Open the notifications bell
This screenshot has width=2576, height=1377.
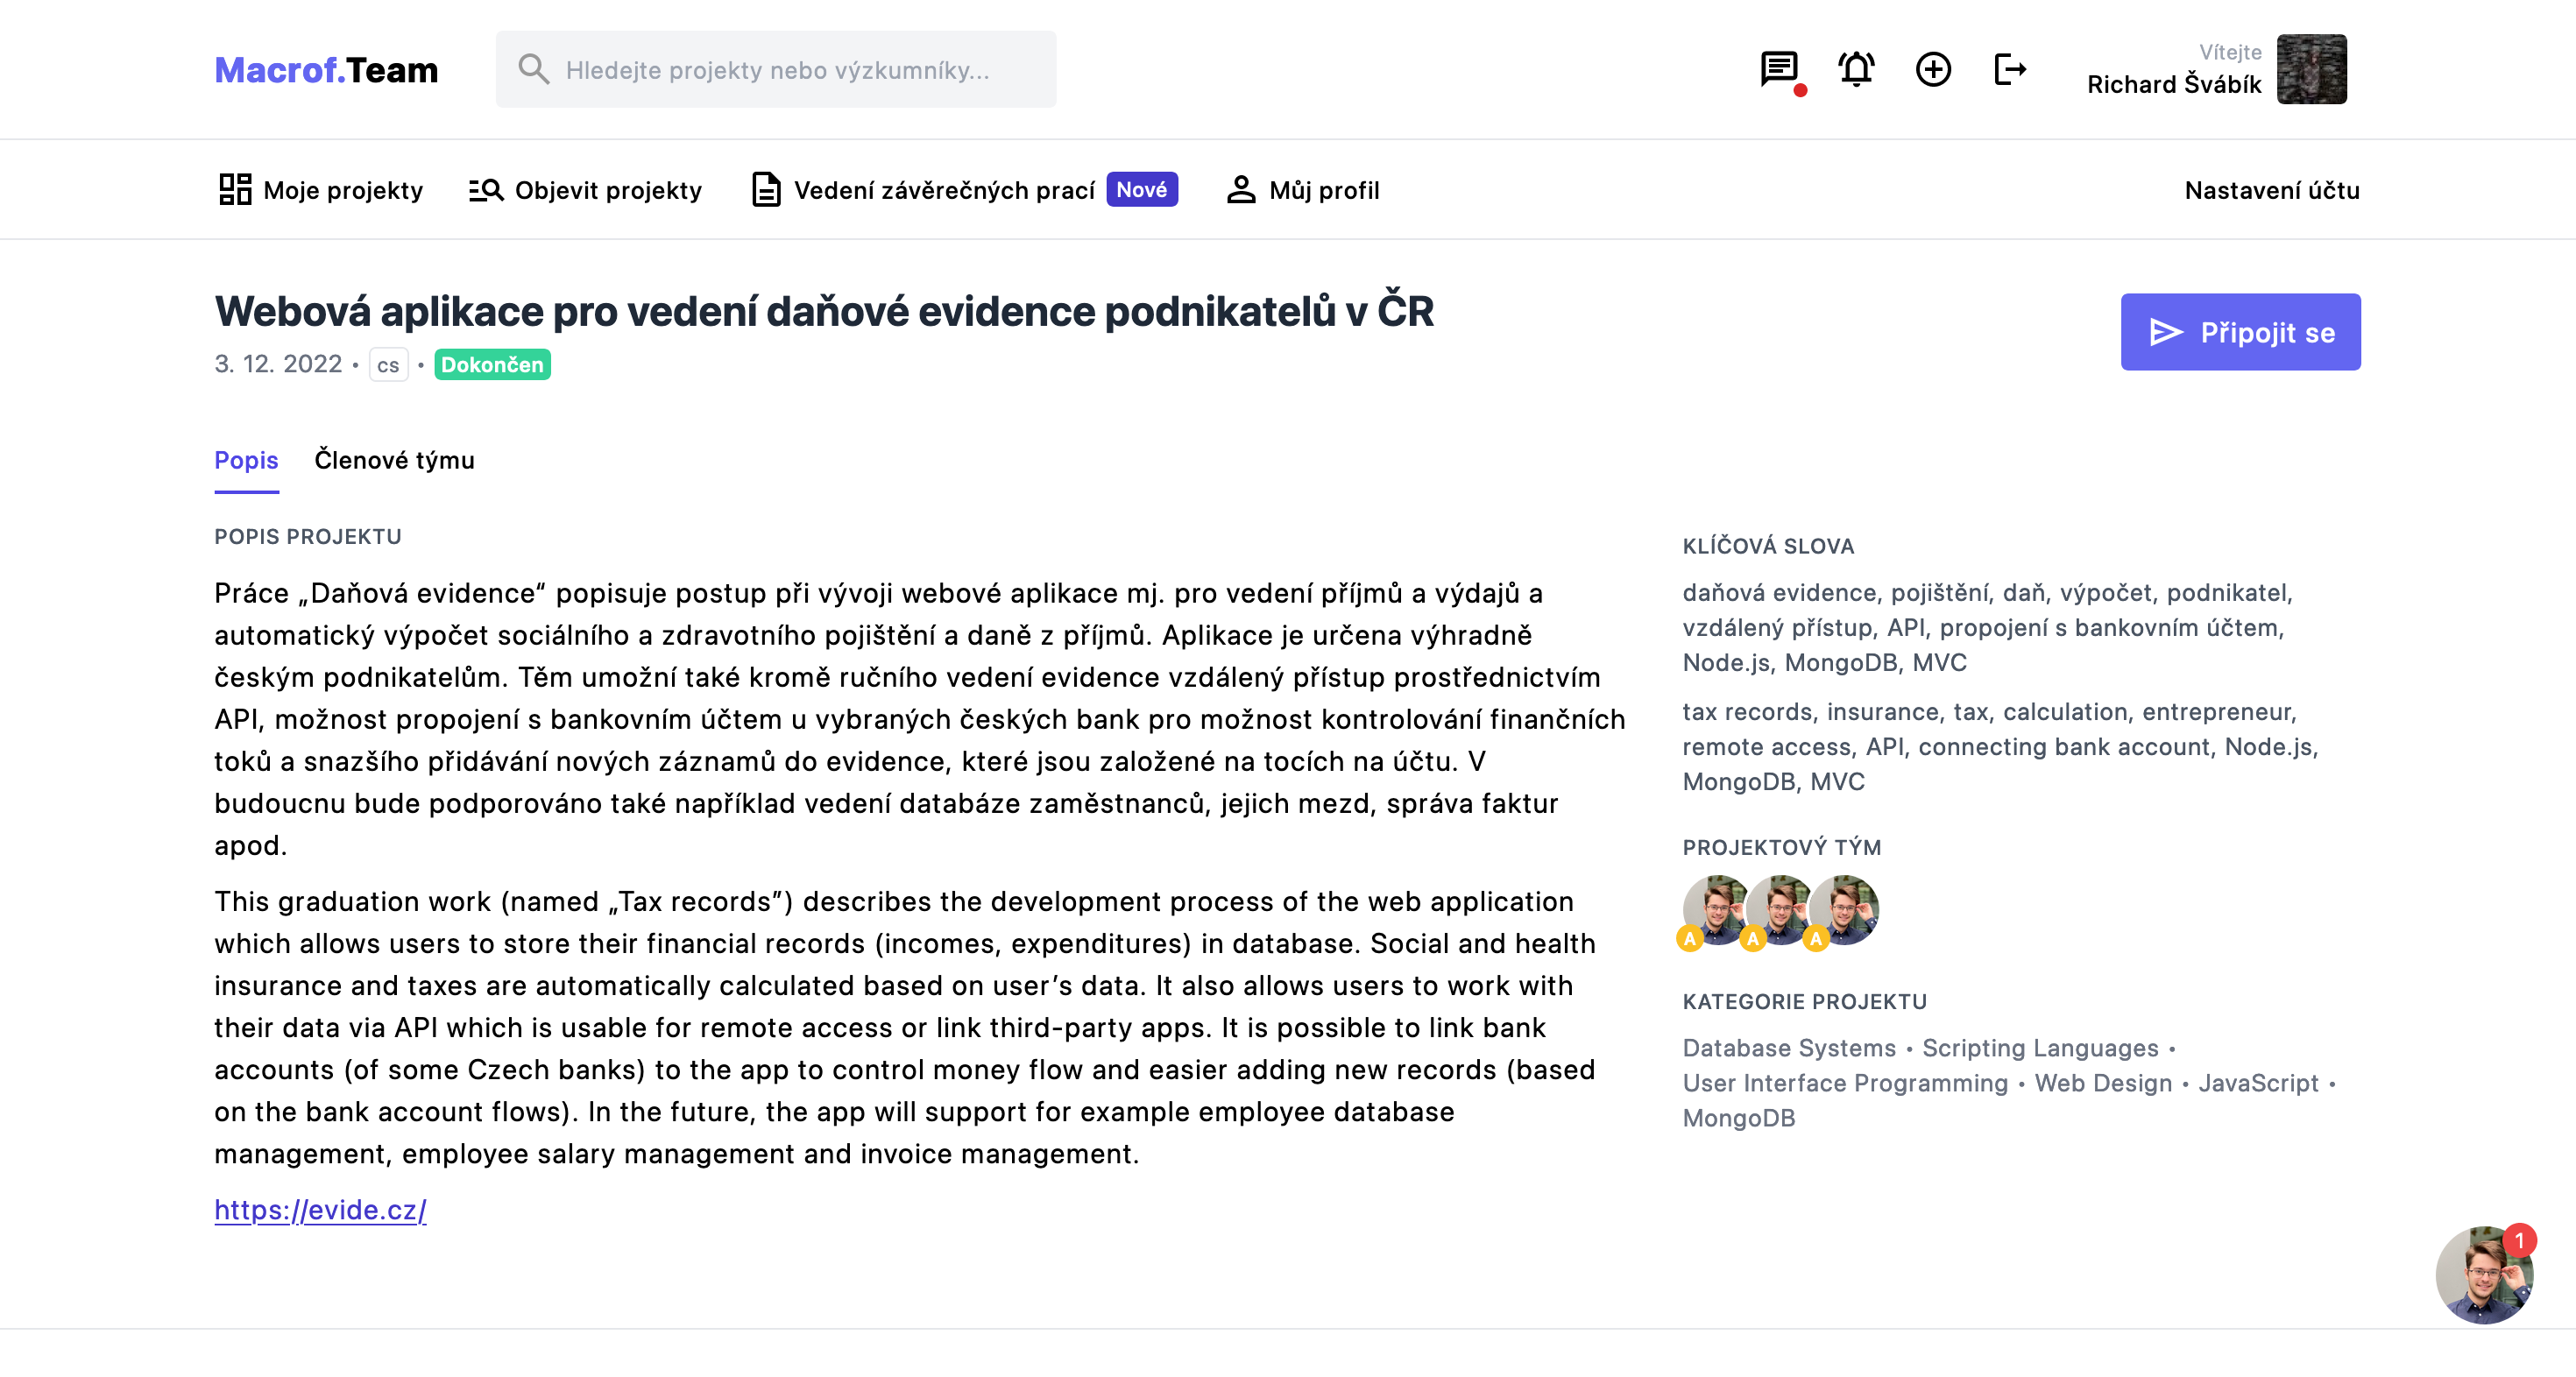coord(1856,69)
